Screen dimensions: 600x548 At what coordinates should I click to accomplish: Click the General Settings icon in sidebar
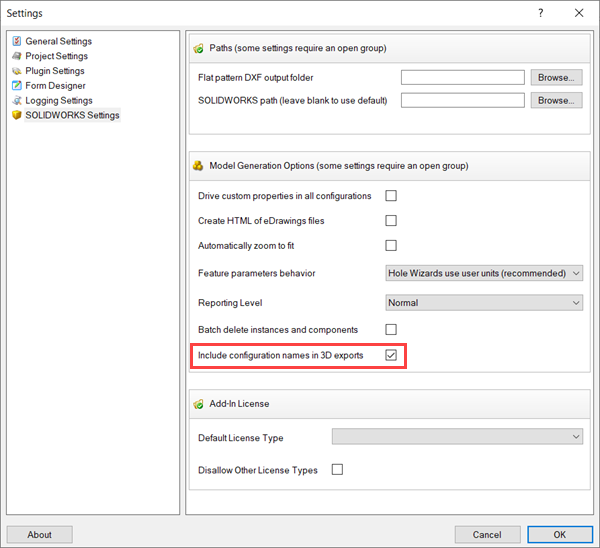[x=16, y=41]
